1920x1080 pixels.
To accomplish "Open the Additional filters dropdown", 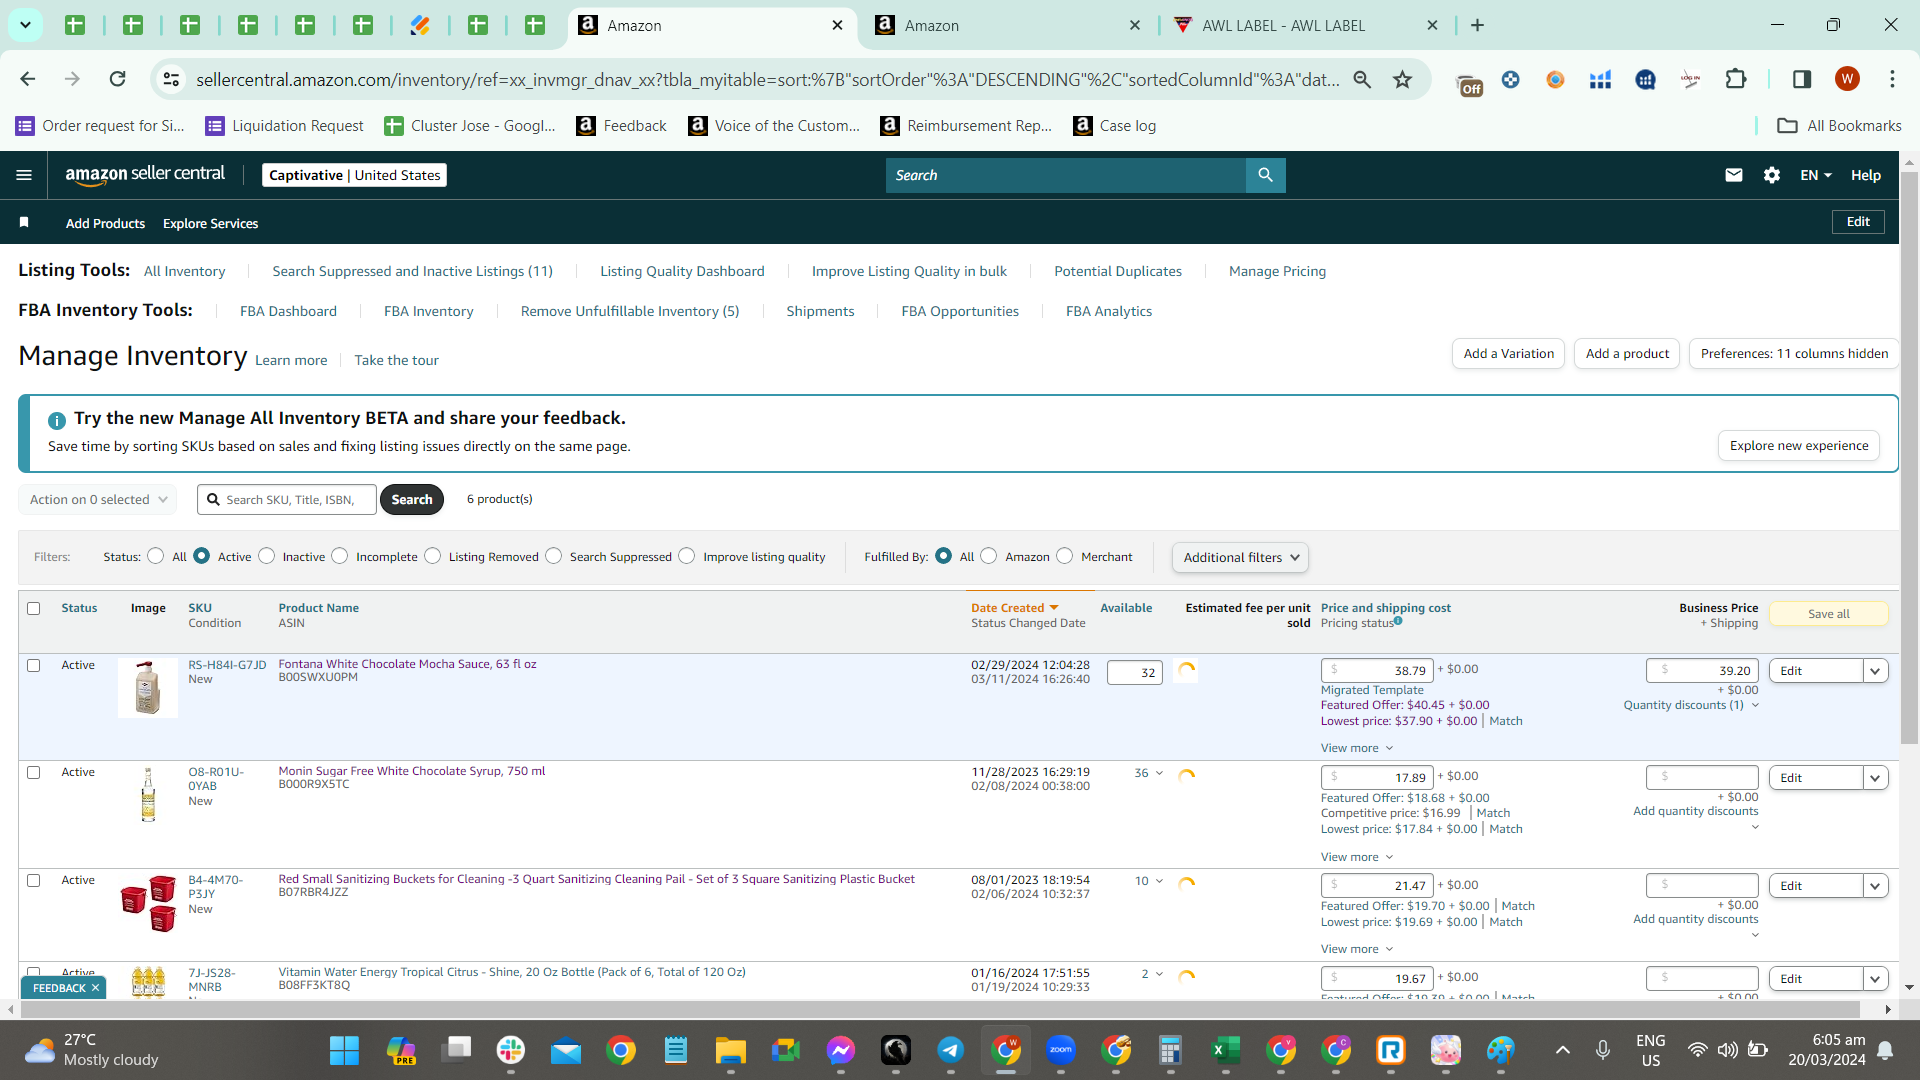I will (x=1240, y=557).
